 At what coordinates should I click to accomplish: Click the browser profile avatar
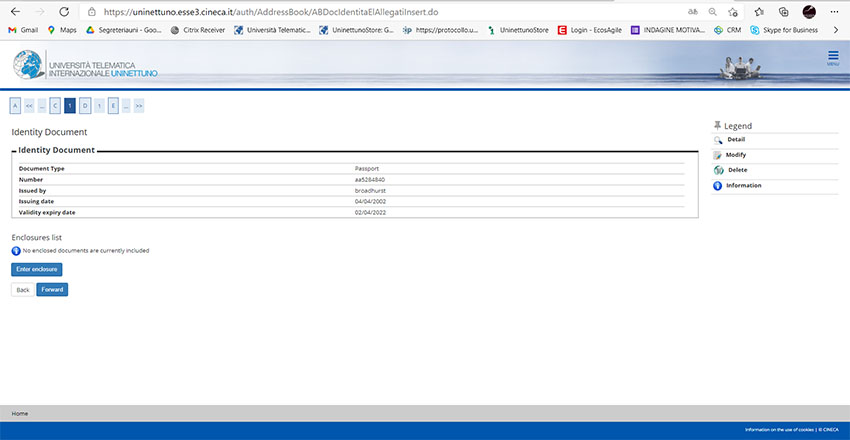coord(809,11)
